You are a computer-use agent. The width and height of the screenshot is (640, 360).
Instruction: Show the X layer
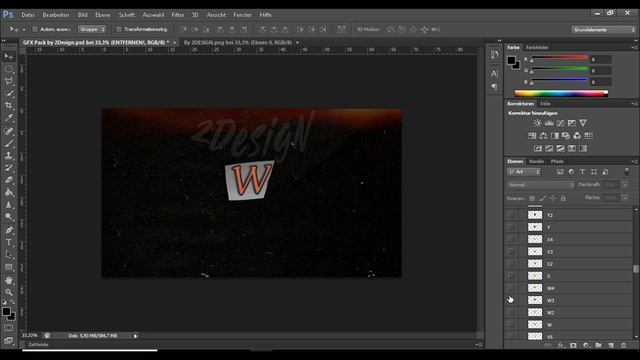(511, 276)
